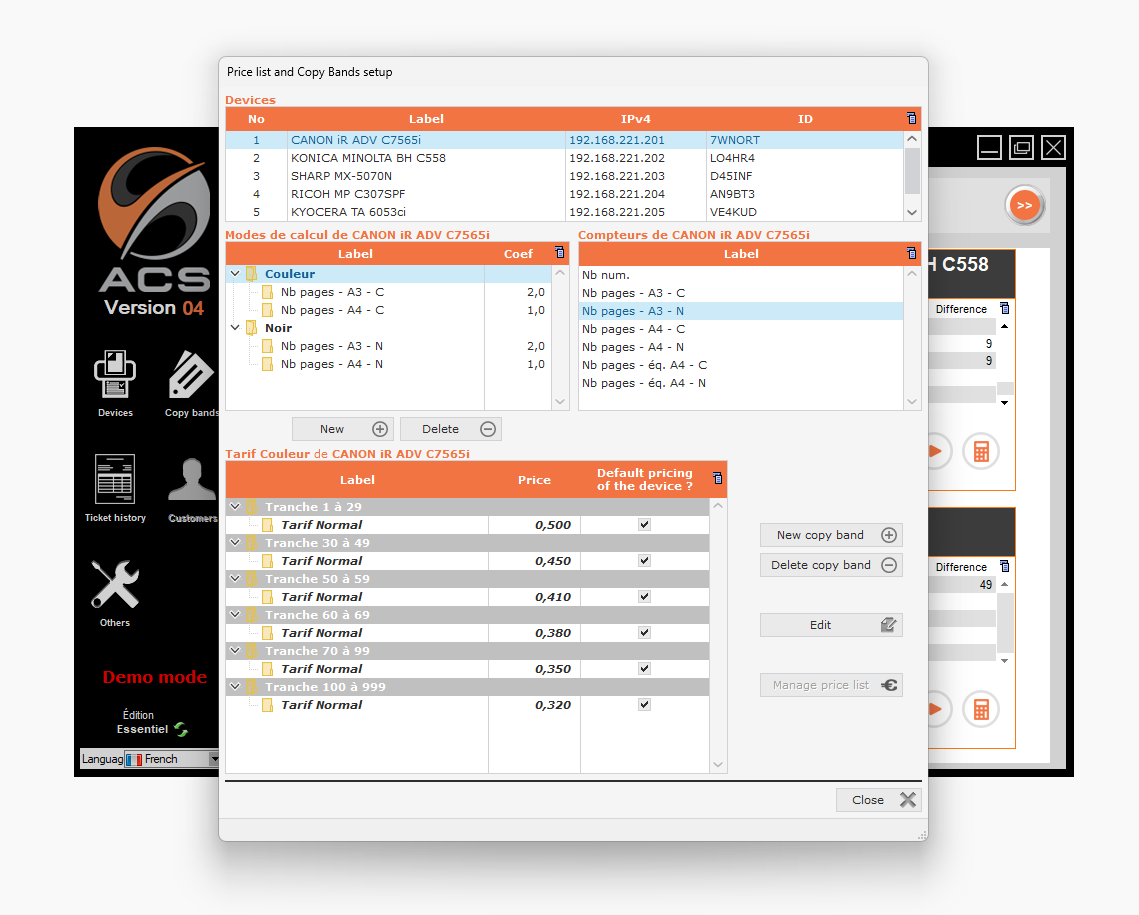The width and height of the screenshot is (1139, 915).
Task: Open the Language dropdown showing French
Action: pos(171,759)
